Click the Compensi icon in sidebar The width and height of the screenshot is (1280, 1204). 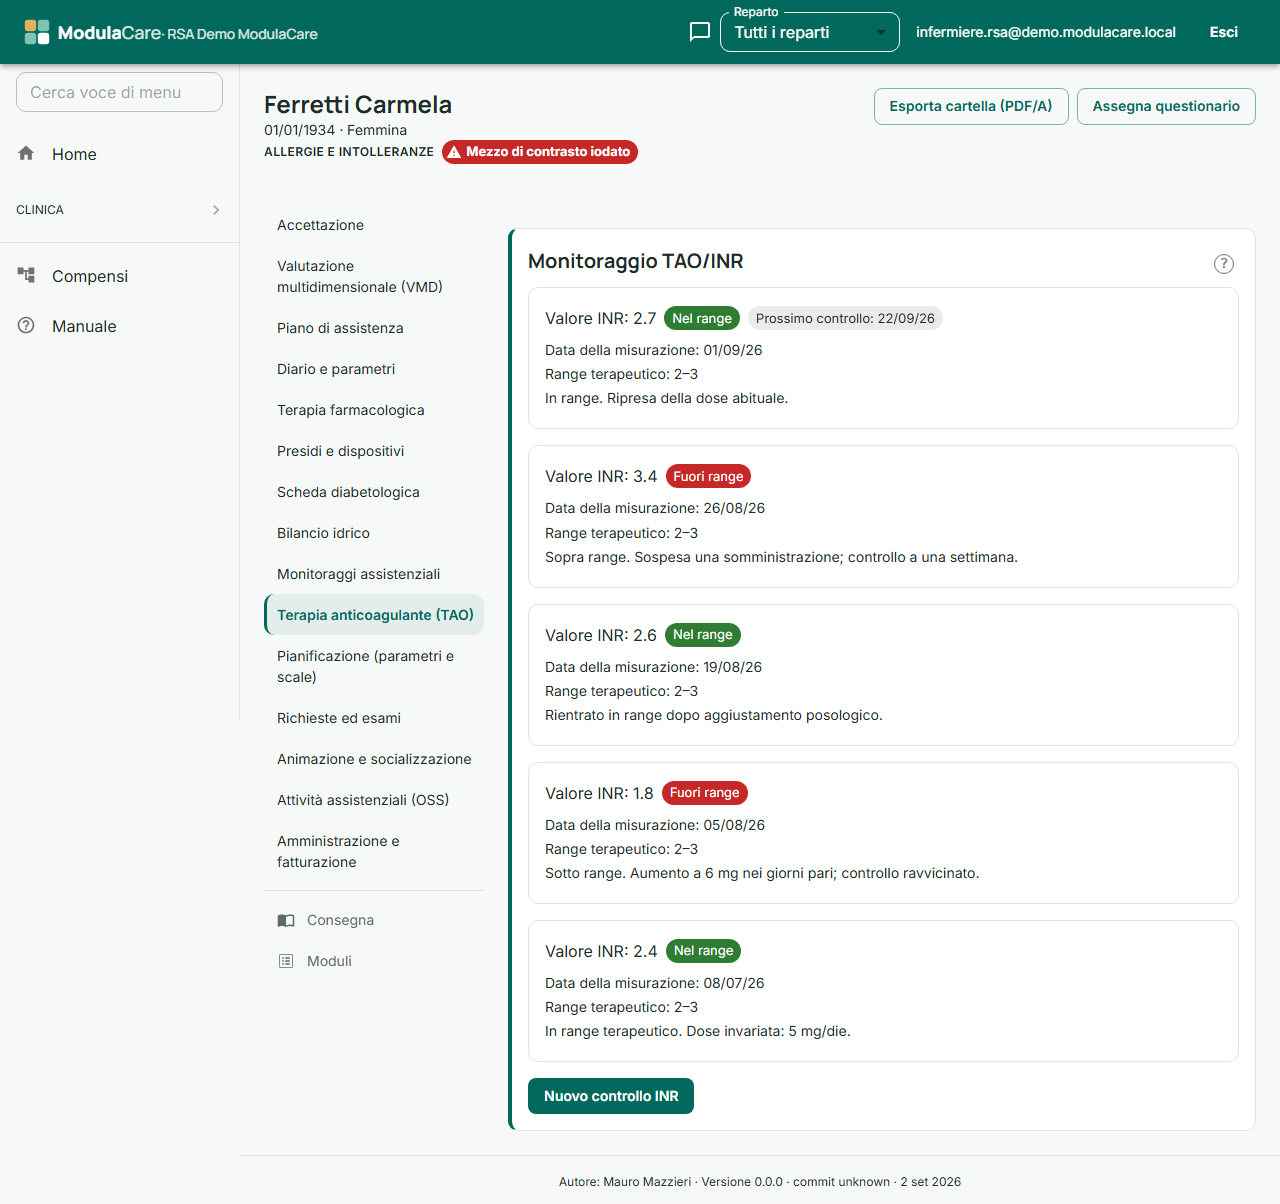tap(26, 275)
